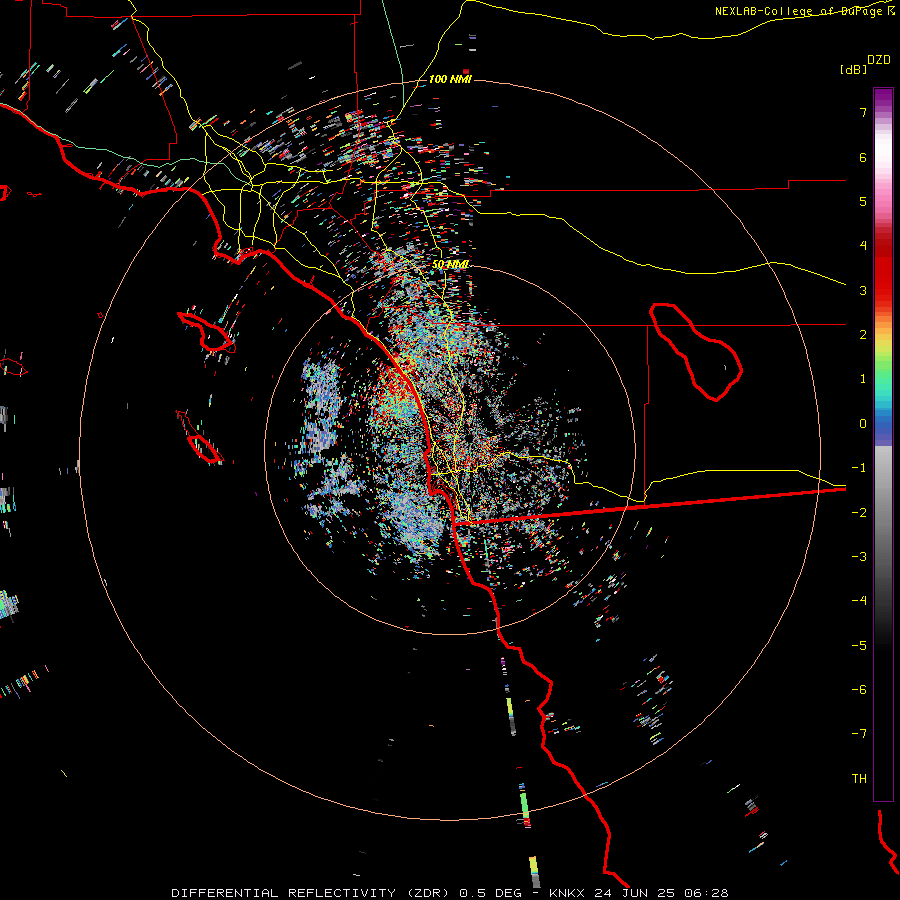Click the TH label on the scale
The height and width of the screenshot is (900, 900).
tap(859, 779)
